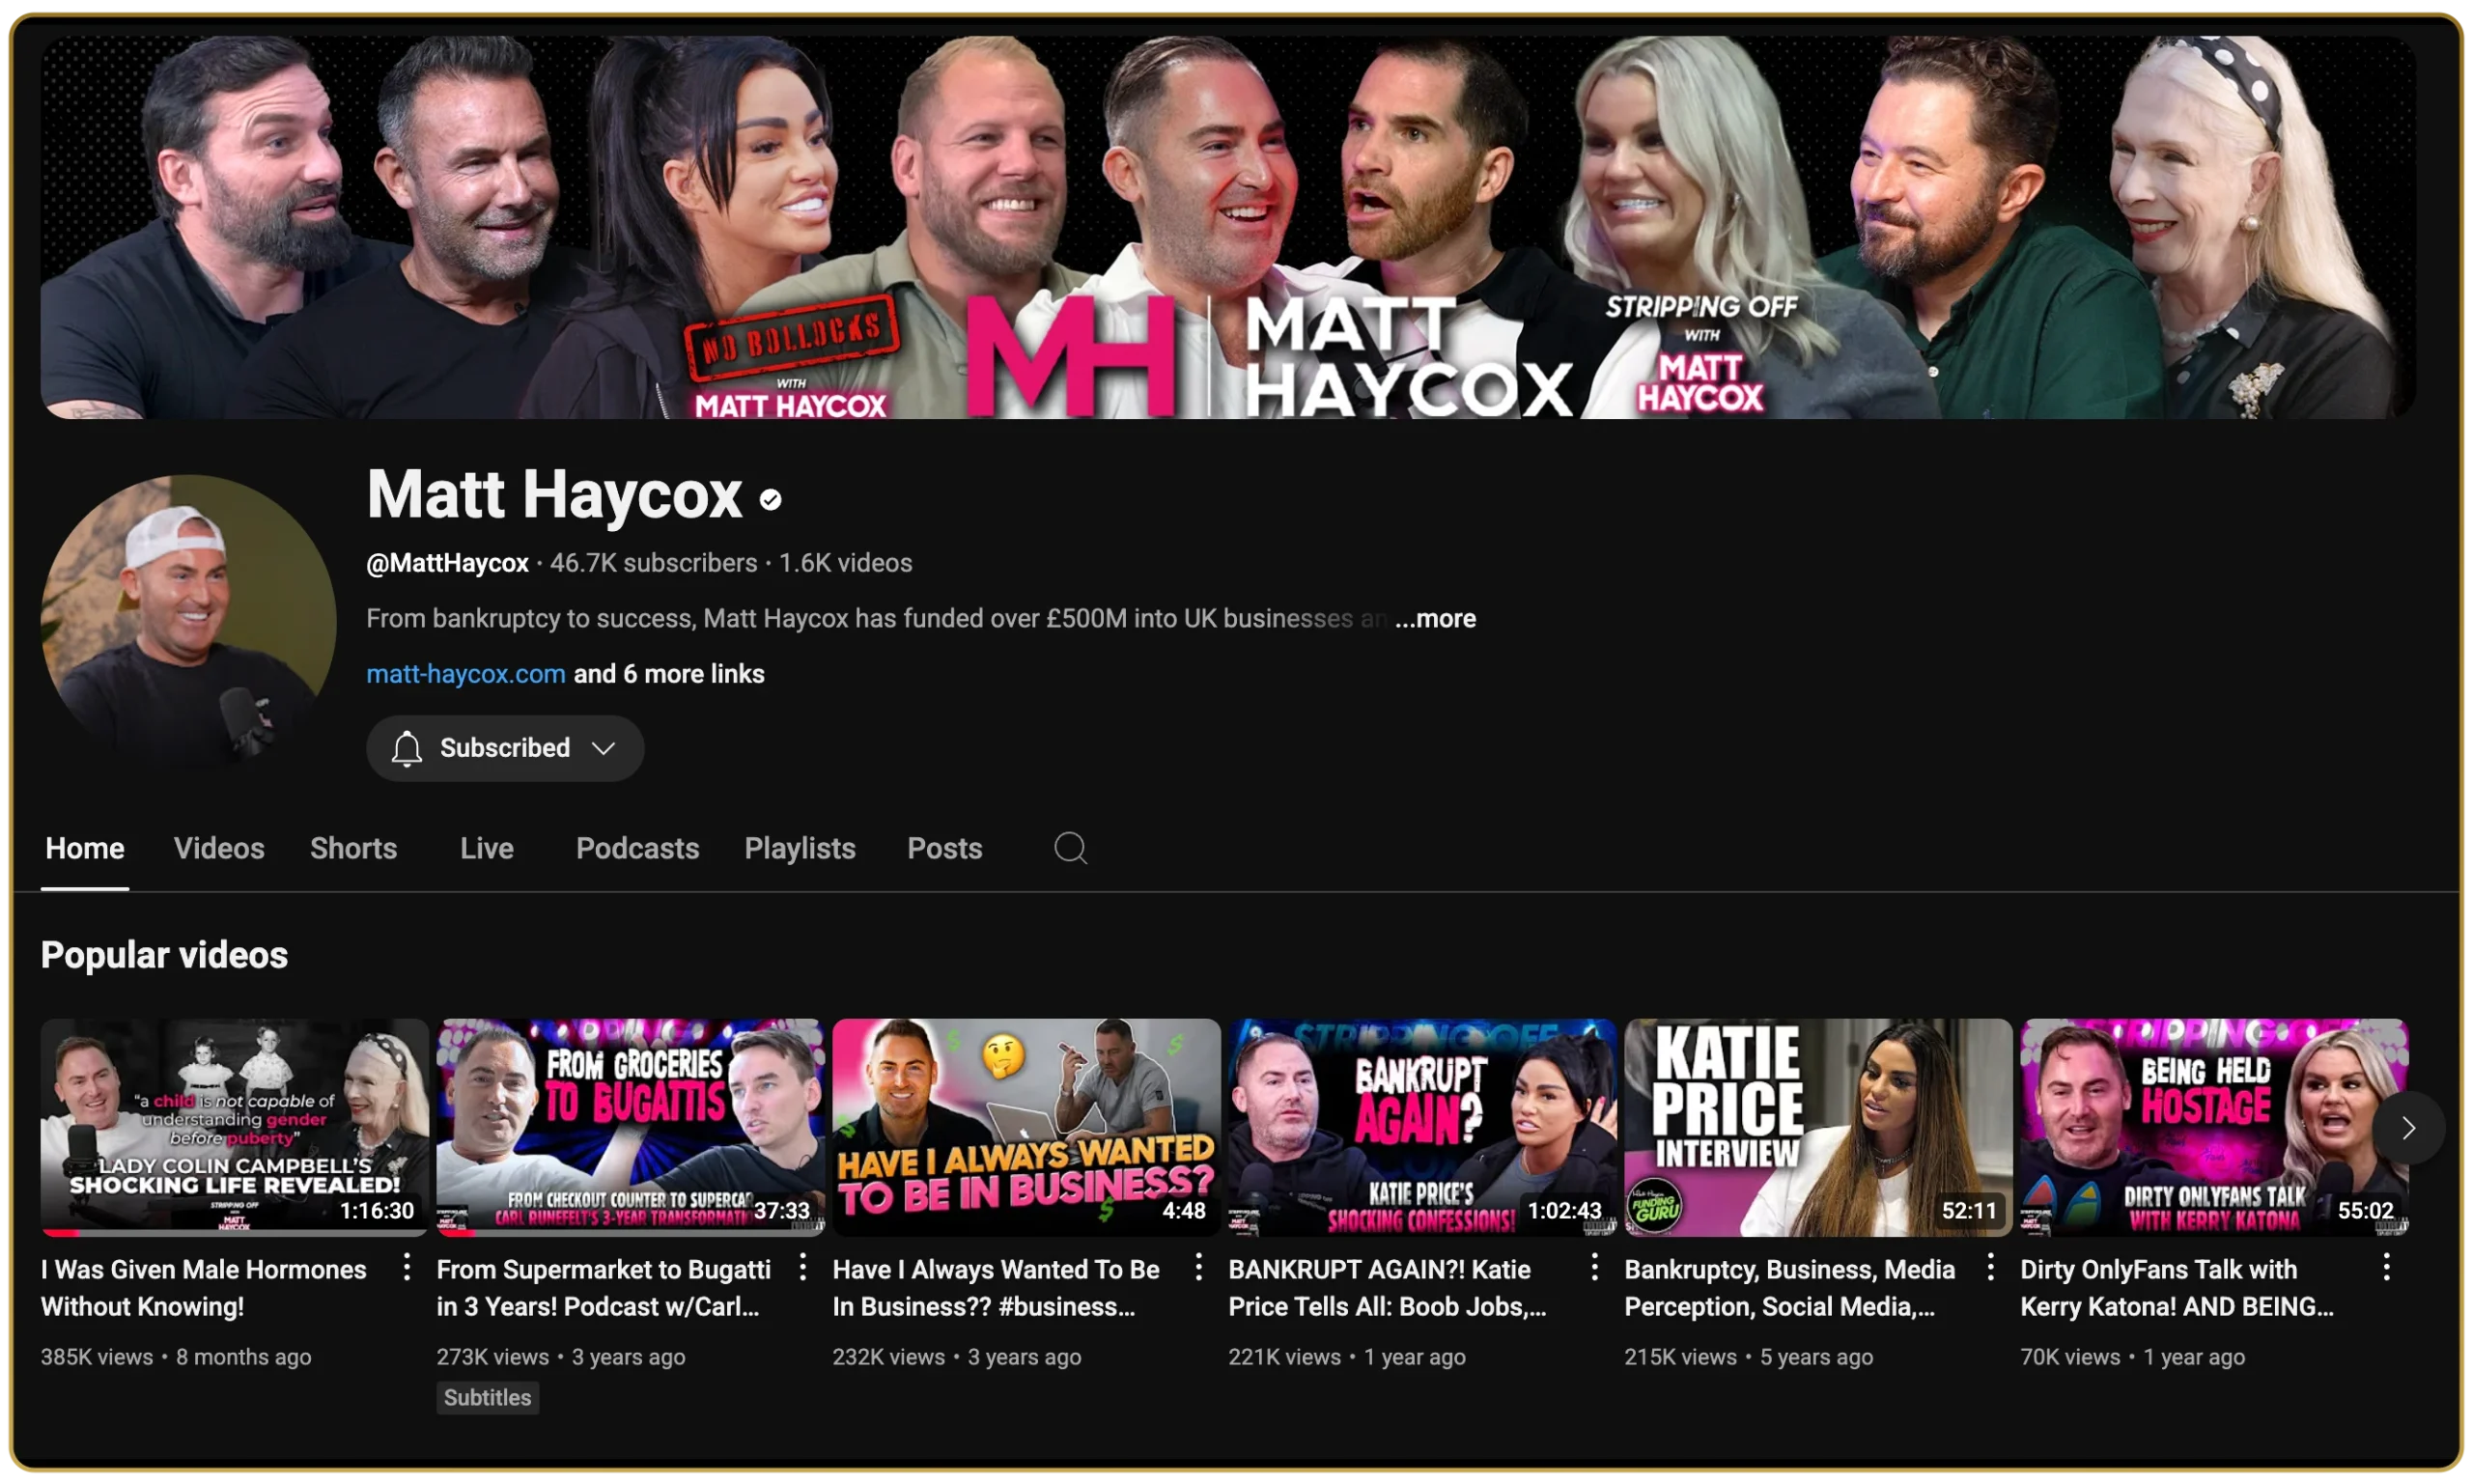Screen dimensions: 2472x1484
Task: Click the 'Popular videos' section heading
Action: point(164,955)
